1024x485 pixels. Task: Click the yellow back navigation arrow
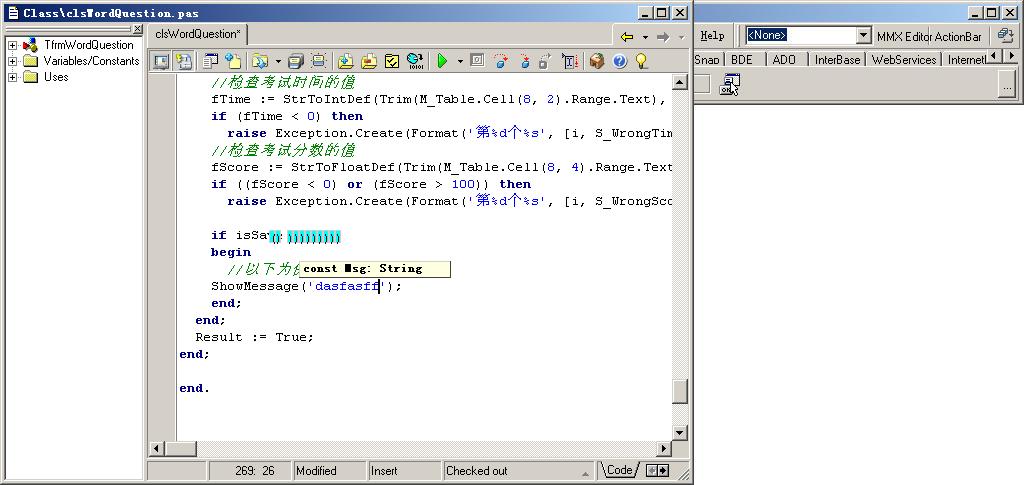pyautogui.click(x=628, y=36)
